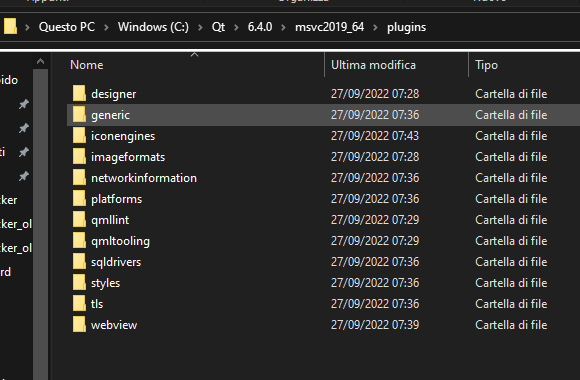Select styles folder name
The height and width of the screenshot is (380, 580).
tap(105, 283)
